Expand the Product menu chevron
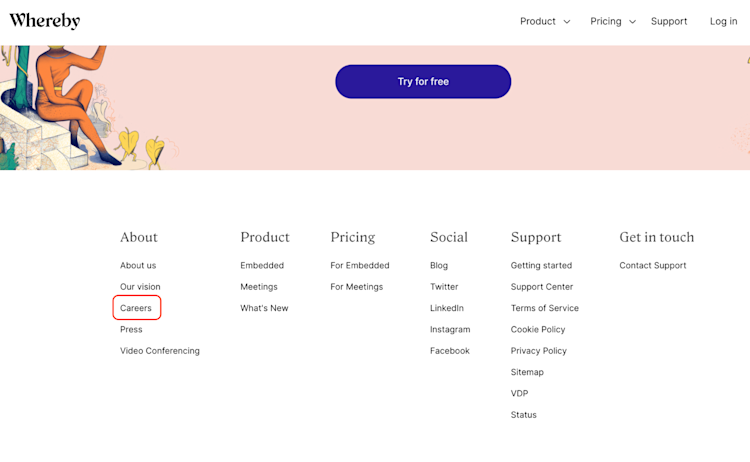Screen dimensions: 750x462 pos(567,22)
